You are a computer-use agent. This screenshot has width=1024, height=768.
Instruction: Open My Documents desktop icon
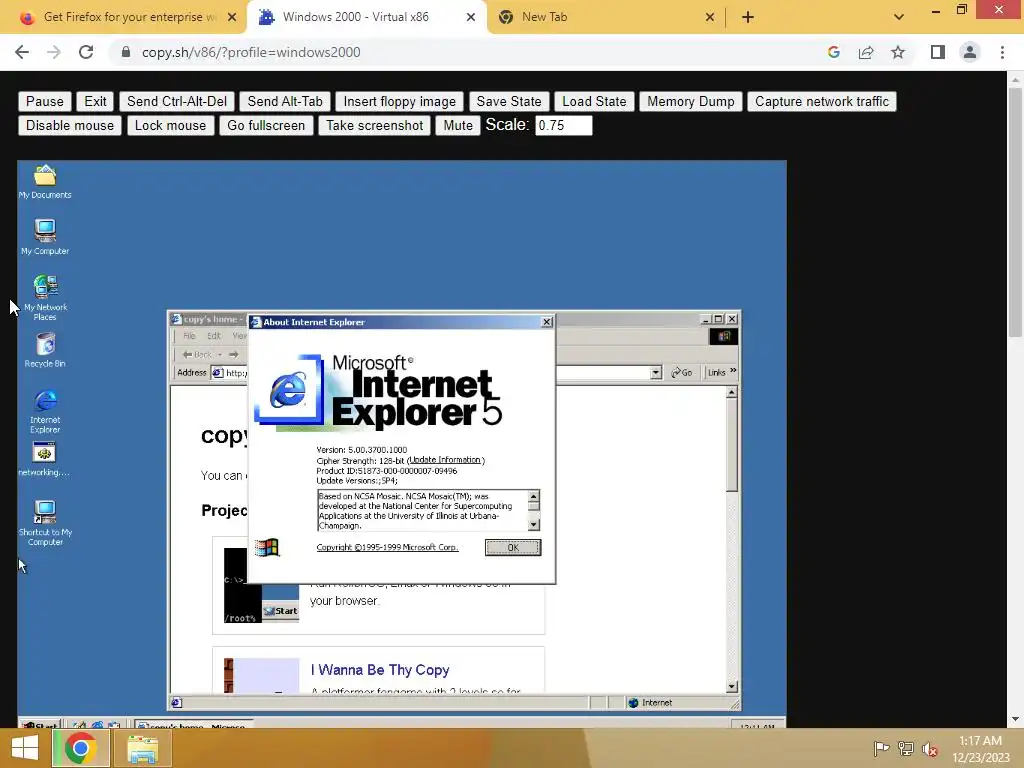[x=45, y=181]
